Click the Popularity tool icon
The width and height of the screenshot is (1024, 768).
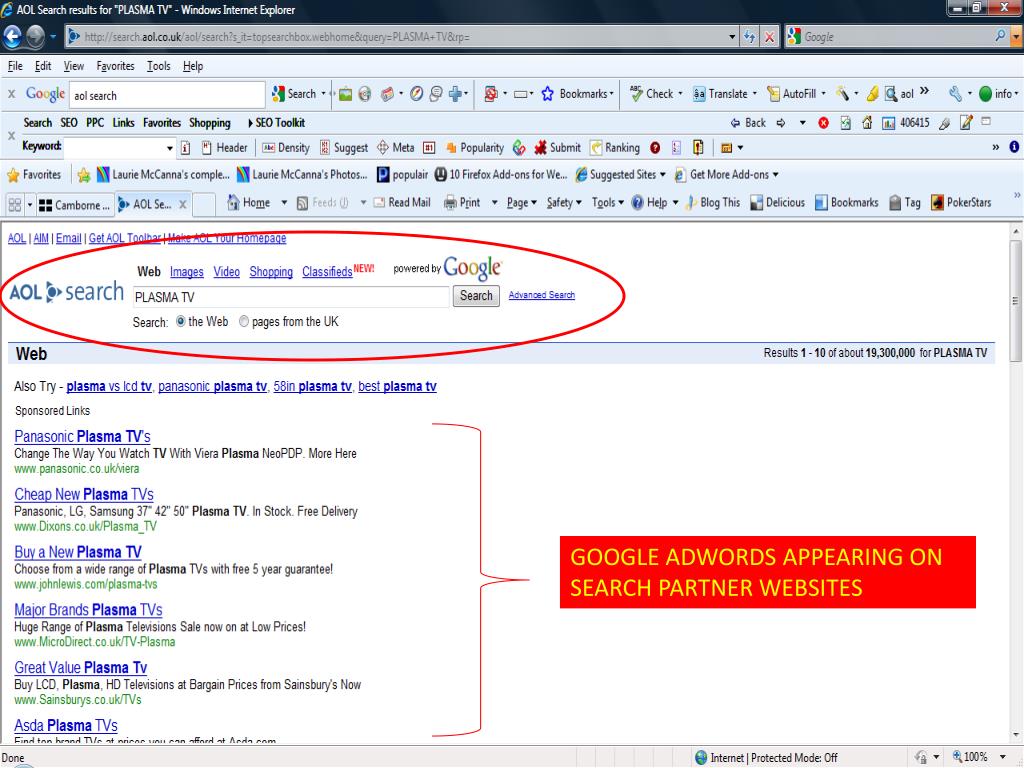[x=451, y=148]
